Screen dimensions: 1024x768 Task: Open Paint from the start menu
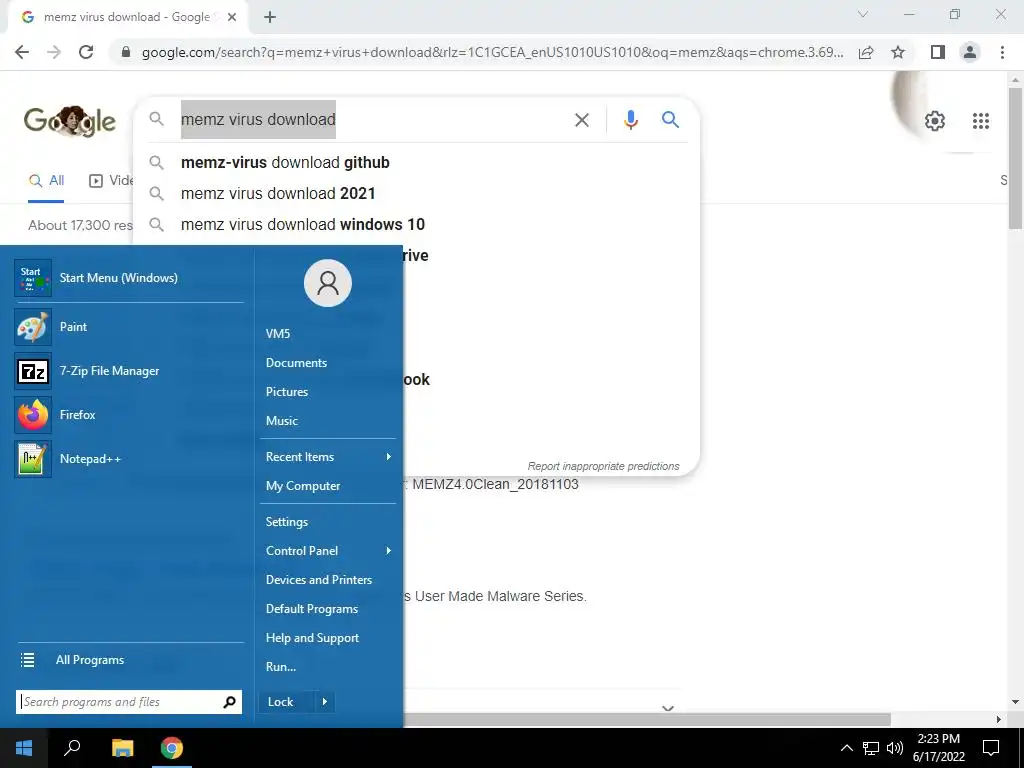tap(129, 327)
